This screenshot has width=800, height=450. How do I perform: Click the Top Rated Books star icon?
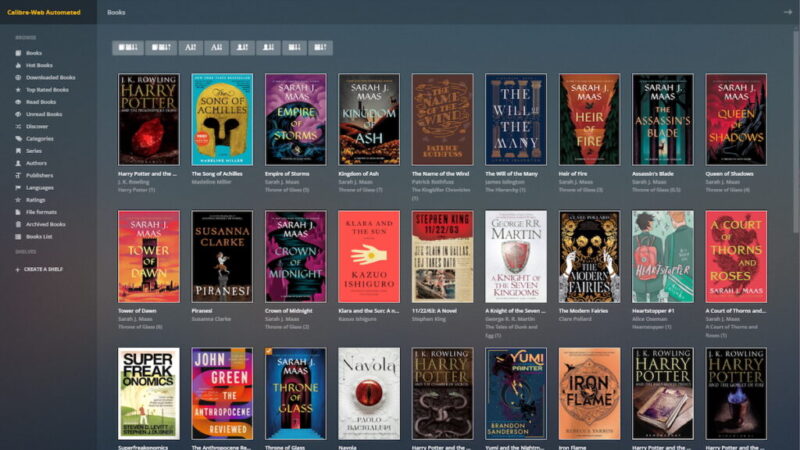click(x=18, y=90)
